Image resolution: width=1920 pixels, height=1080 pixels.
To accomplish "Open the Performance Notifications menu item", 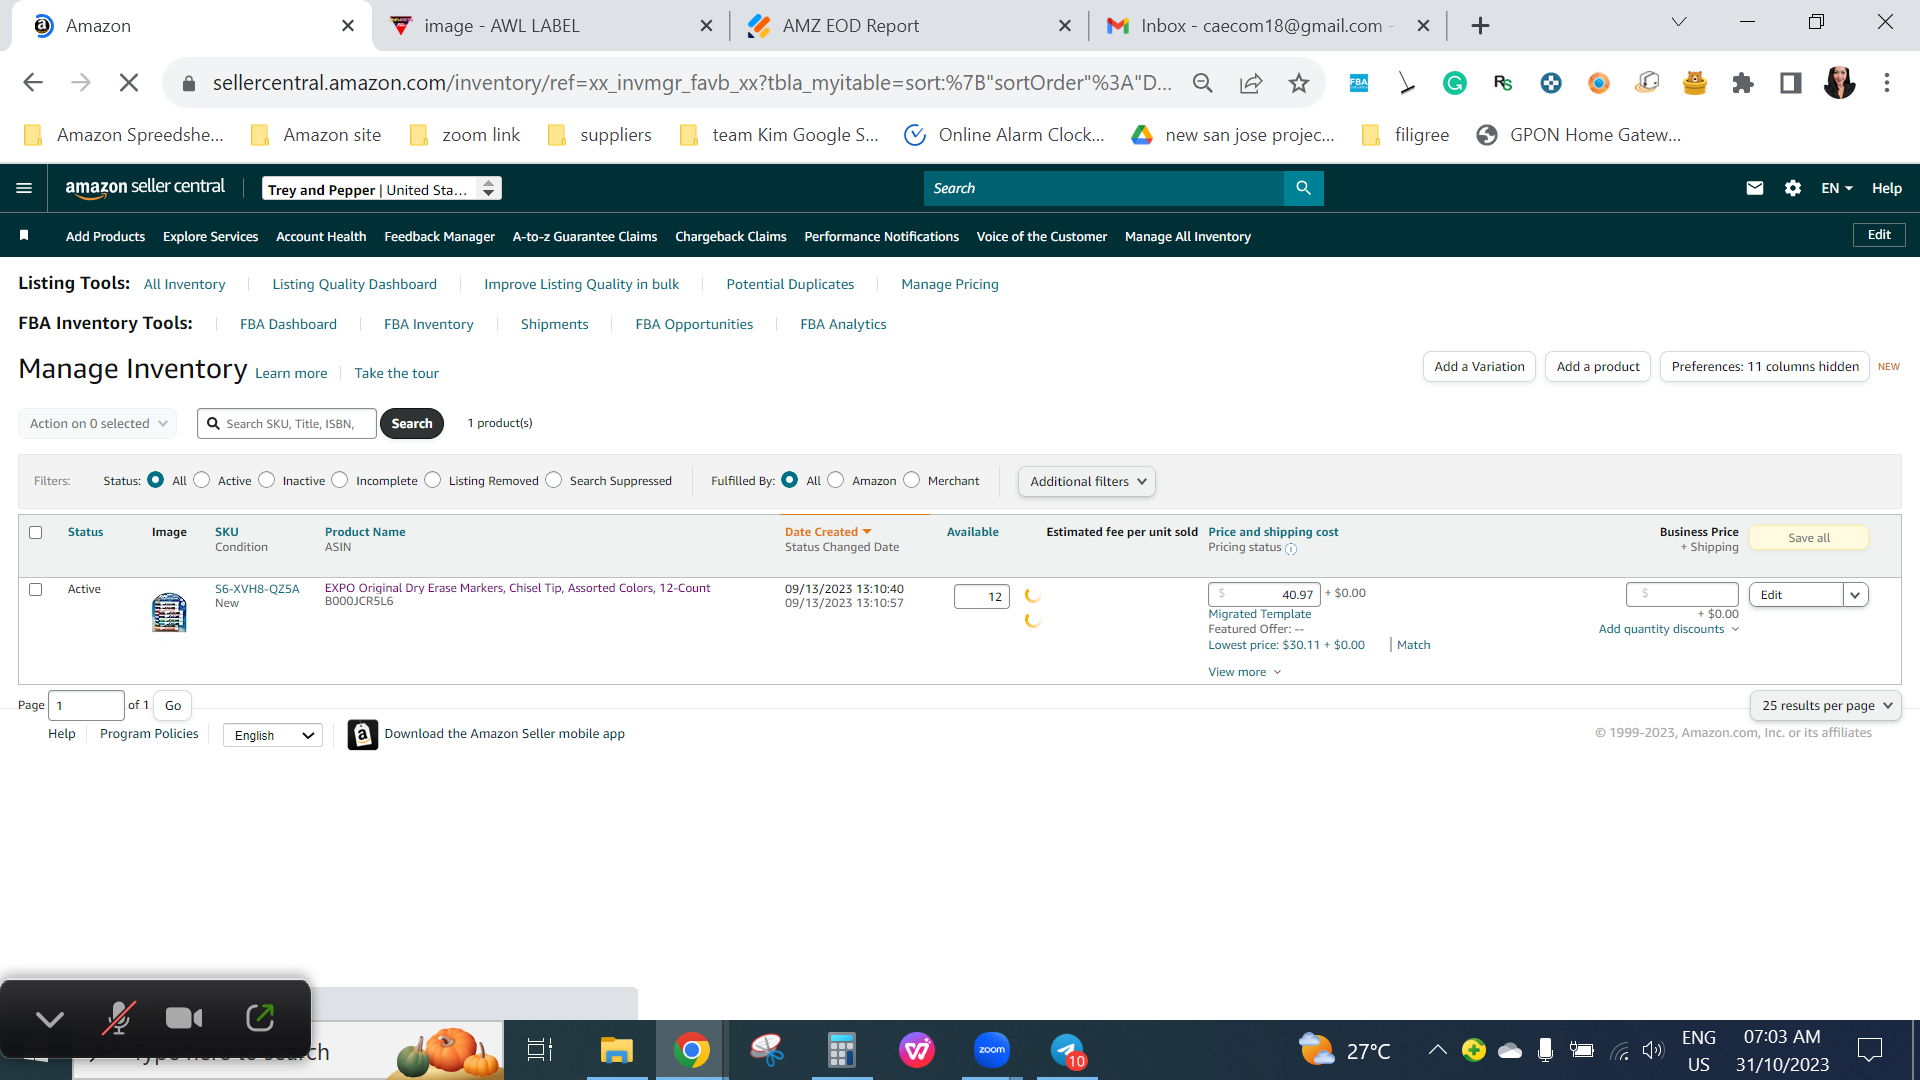I will (881, 237).
